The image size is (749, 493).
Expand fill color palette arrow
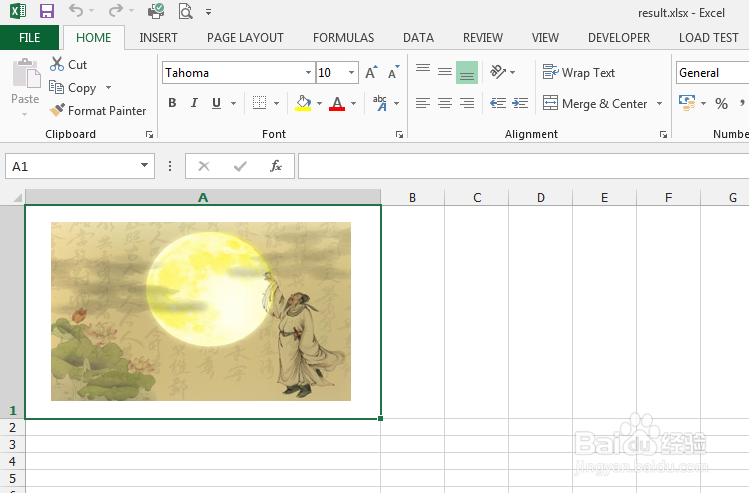(320, 103)
